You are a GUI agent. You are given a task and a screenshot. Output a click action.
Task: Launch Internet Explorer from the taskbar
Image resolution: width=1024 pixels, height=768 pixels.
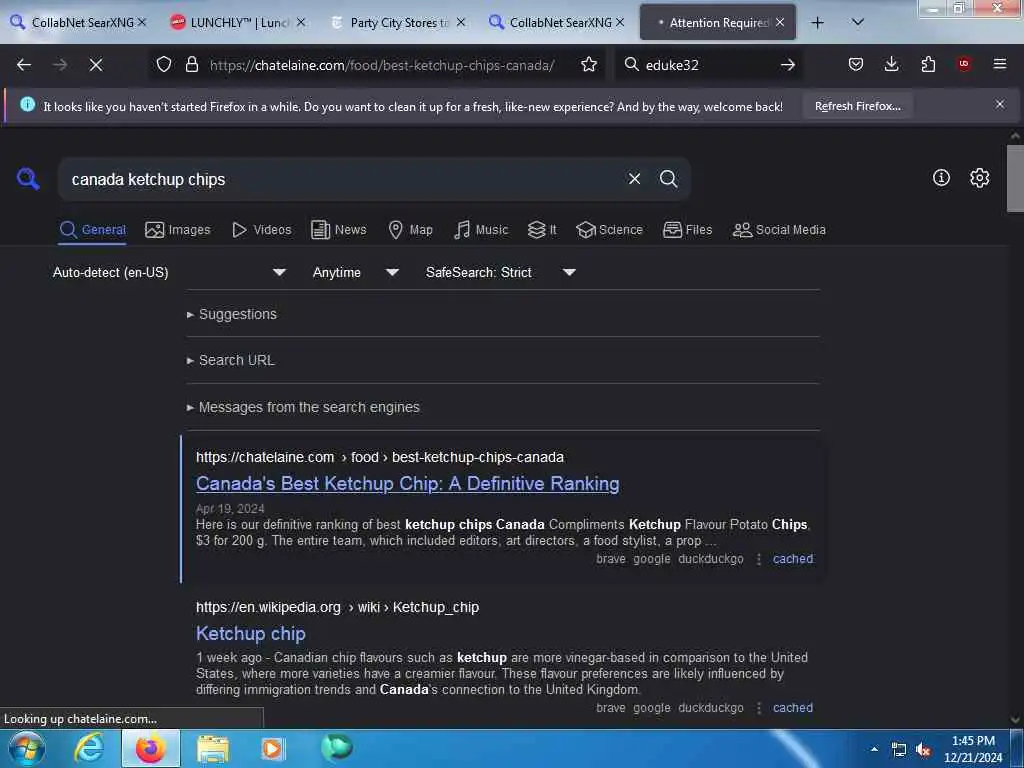(x=88, y=748)
